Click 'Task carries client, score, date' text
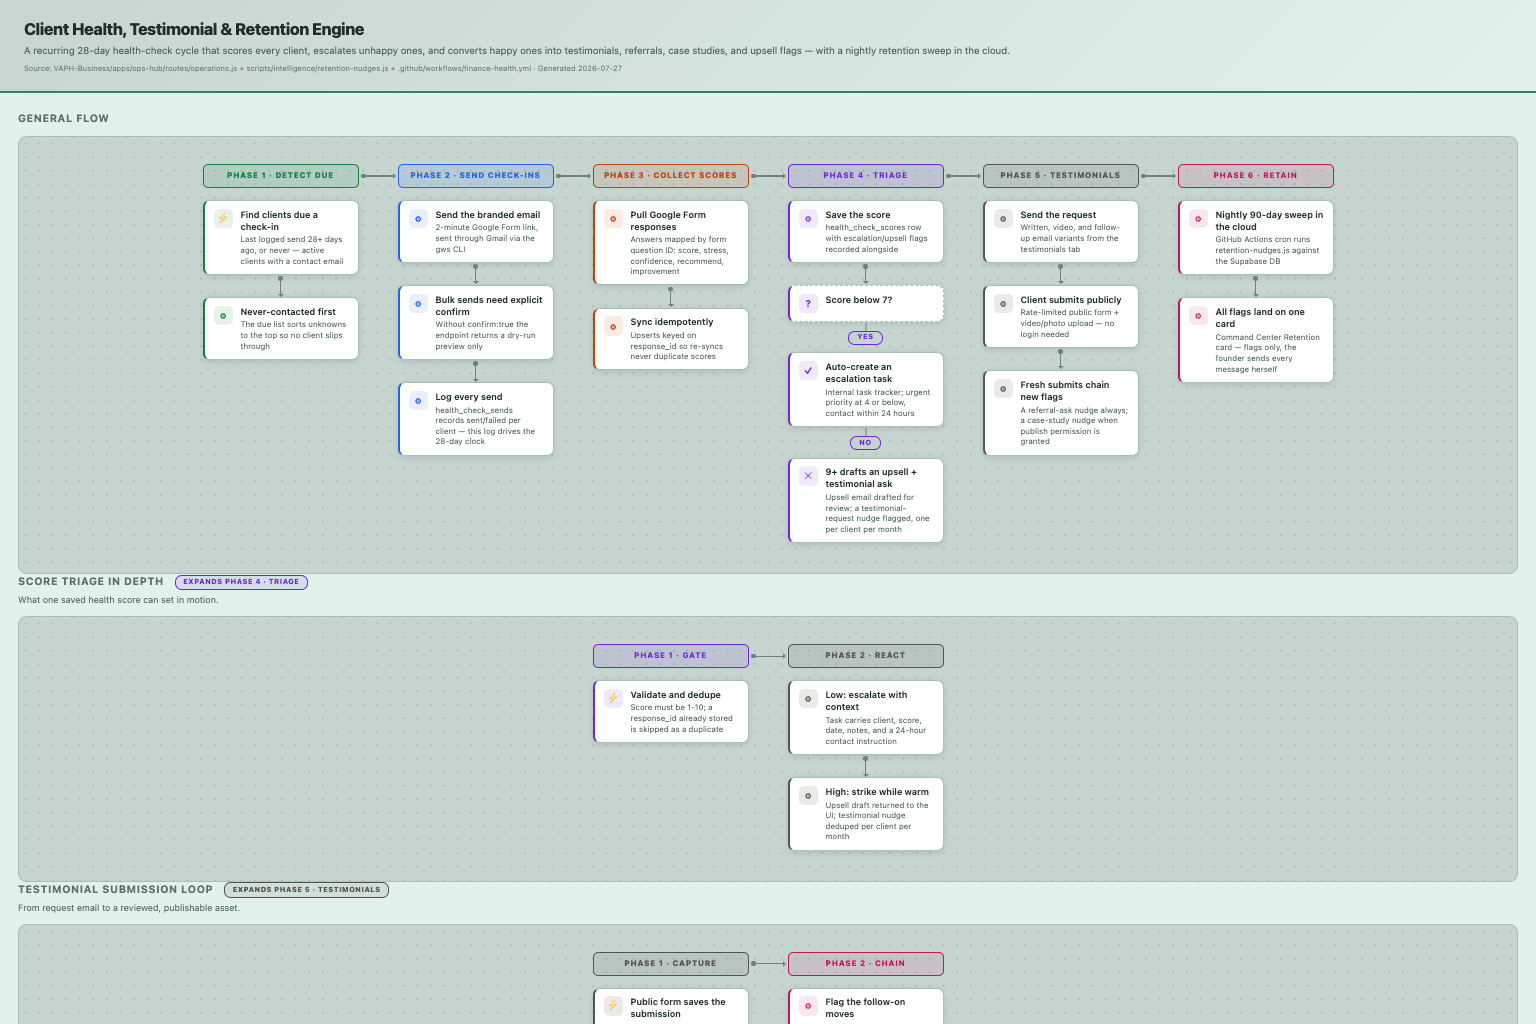The height and width of the screenshot is (1024, 1536). point(876,731)
